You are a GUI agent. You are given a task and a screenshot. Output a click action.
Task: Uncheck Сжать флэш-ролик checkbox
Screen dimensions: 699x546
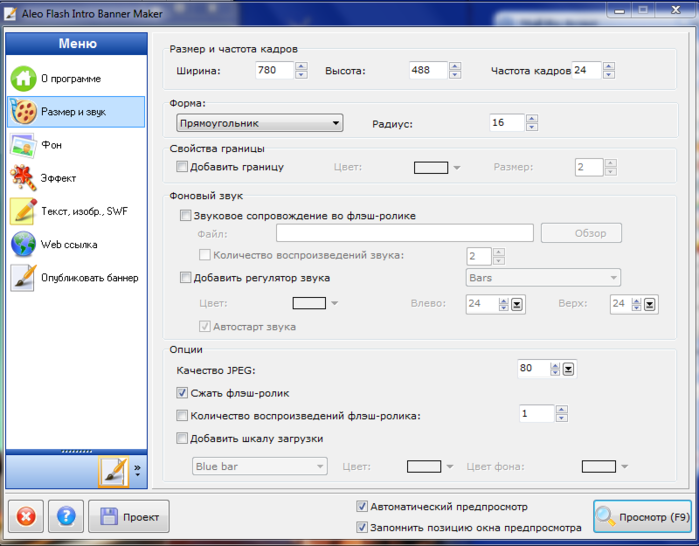pyautogui.click(x=181, y=393)
